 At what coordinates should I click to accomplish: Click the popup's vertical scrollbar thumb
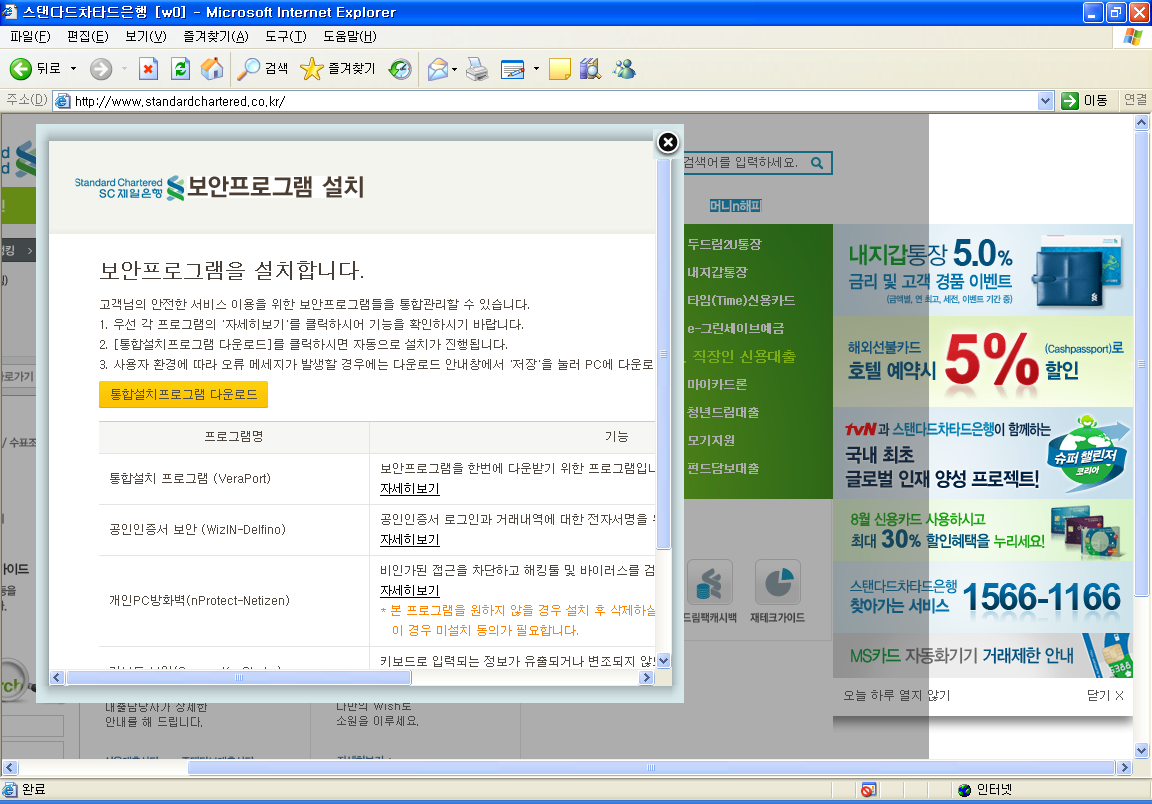coord(663,353)
